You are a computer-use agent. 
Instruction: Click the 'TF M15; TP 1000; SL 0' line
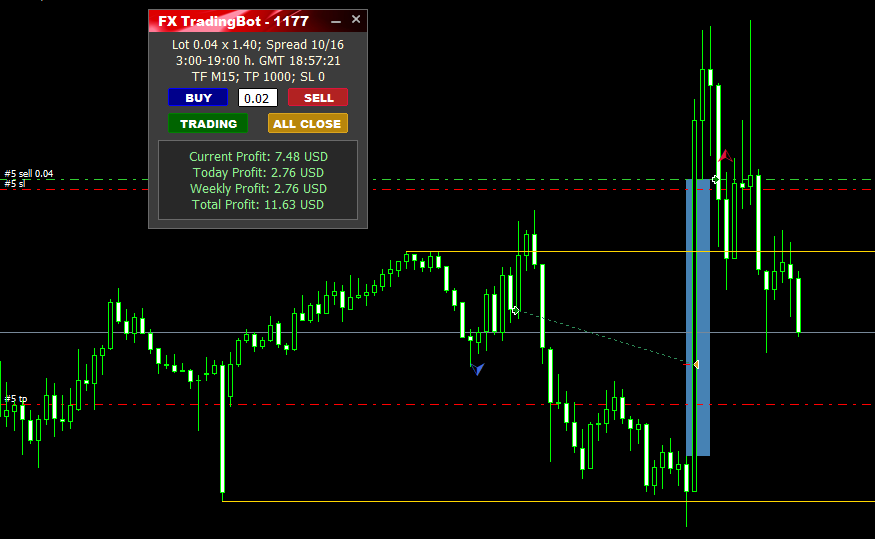click(258, 76)
